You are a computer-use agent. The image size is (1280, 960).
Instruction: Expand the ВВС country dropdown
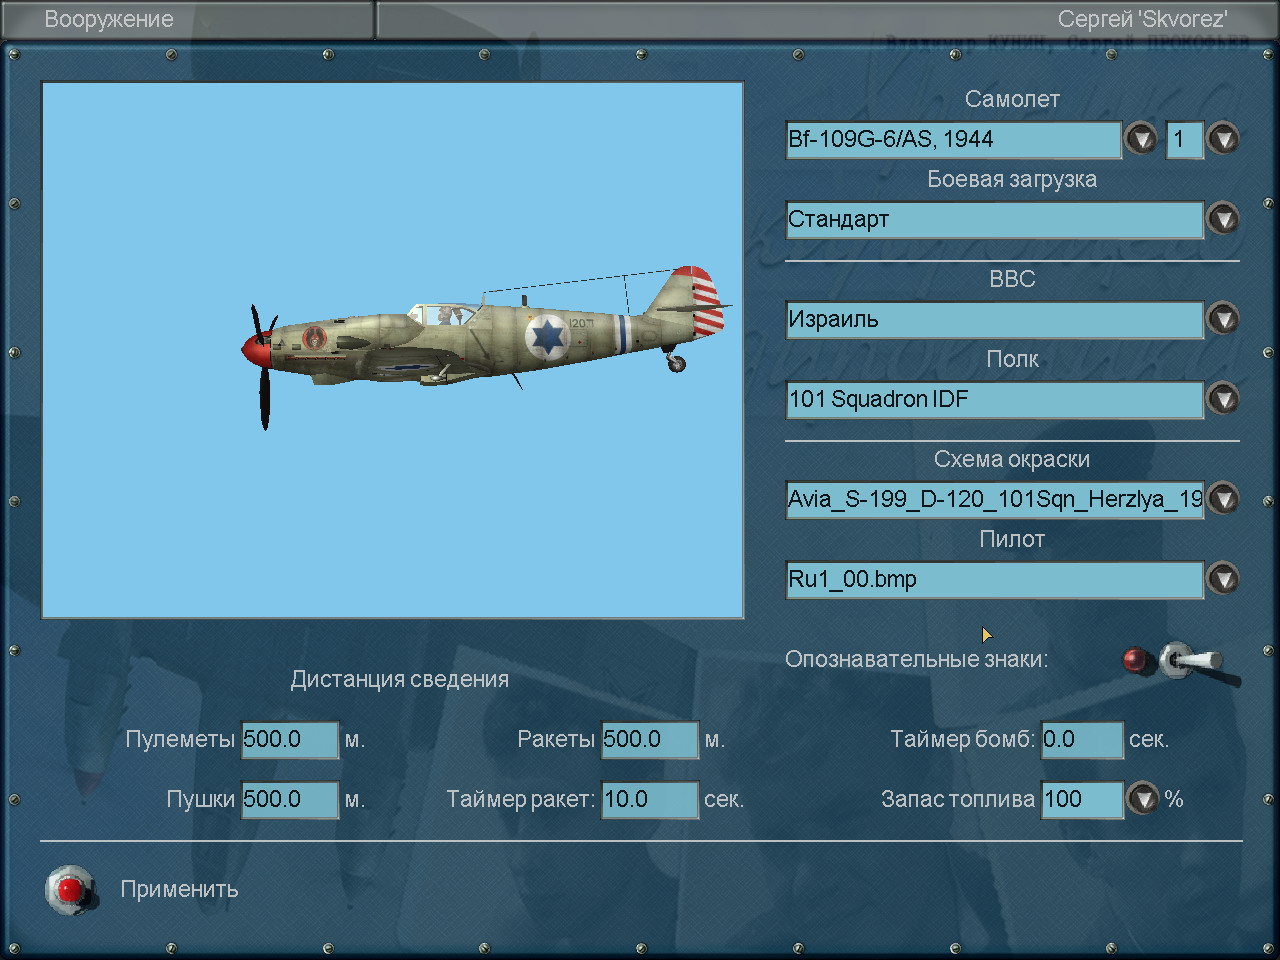click(1223, 319)
